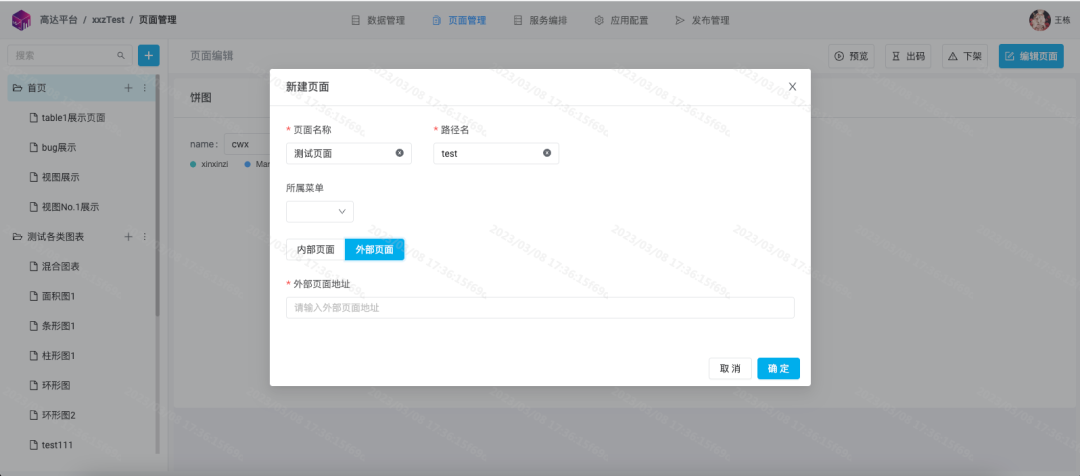
Task: Select the 视图No.1展示 page
Action: pyautogui.click(x=71, y=207)
